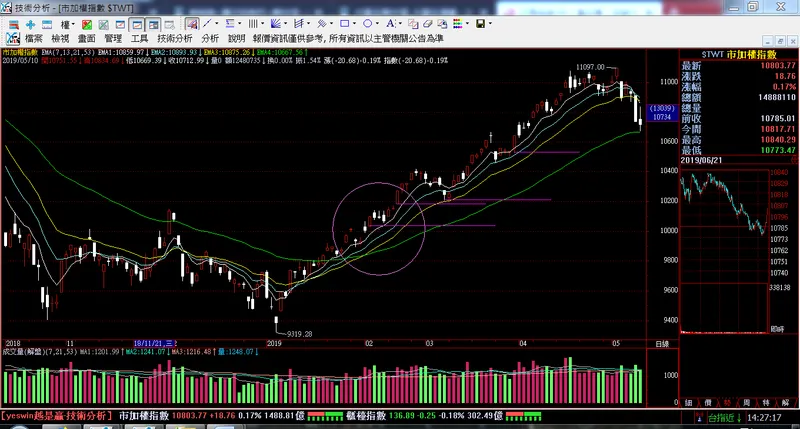Screen dimensions: 800x429
Task: Switch to the 周 tab below the quote panel
Action: click(x=746, y=403)
